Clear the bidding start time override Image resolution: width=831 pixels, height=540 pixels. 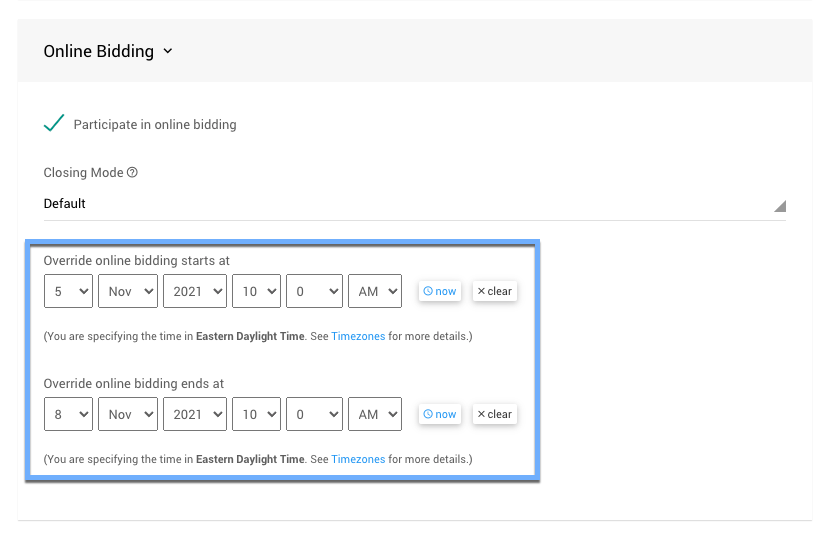coord(494,291)
